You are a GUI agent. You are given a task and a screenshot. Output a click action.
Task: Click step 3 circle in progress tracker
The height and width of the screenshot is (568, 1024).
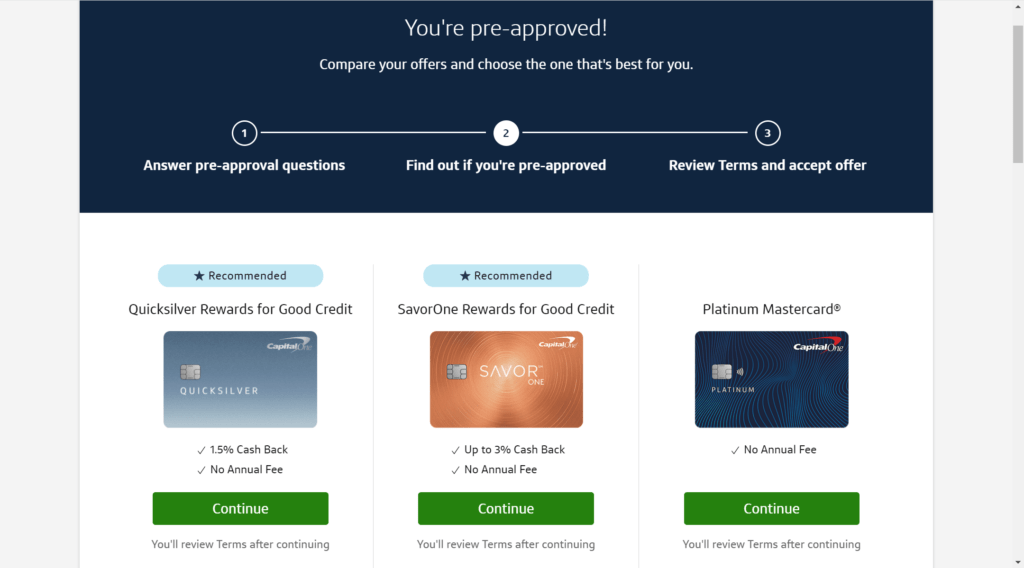(x=767, y=133)
